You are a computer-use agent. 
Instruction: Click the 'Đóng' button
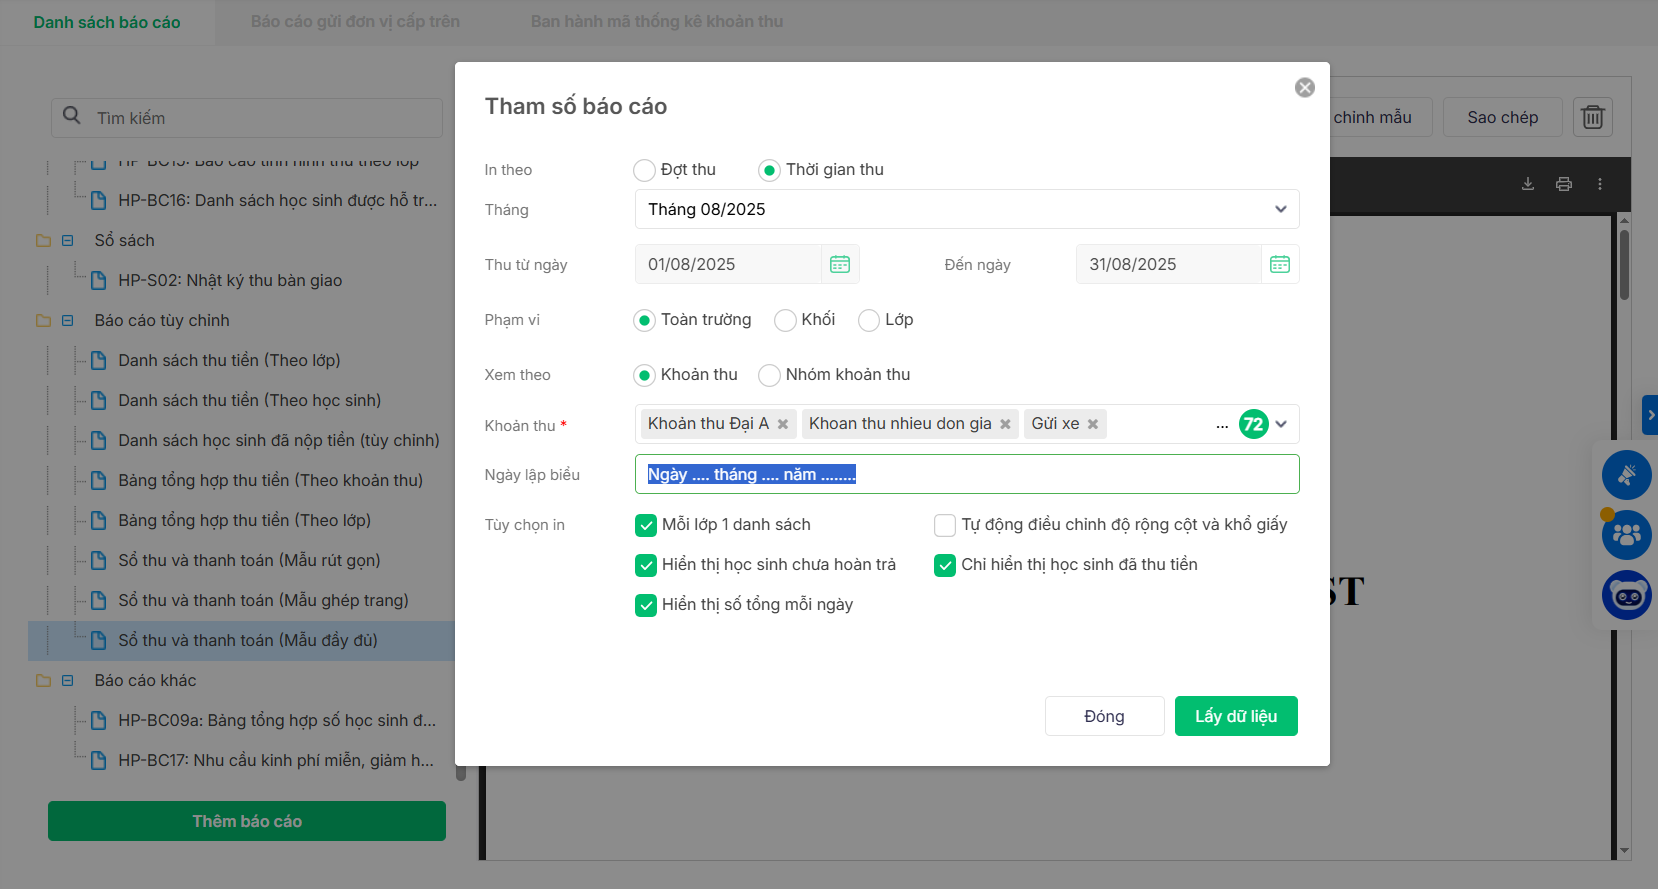[x=1104, y=716]
